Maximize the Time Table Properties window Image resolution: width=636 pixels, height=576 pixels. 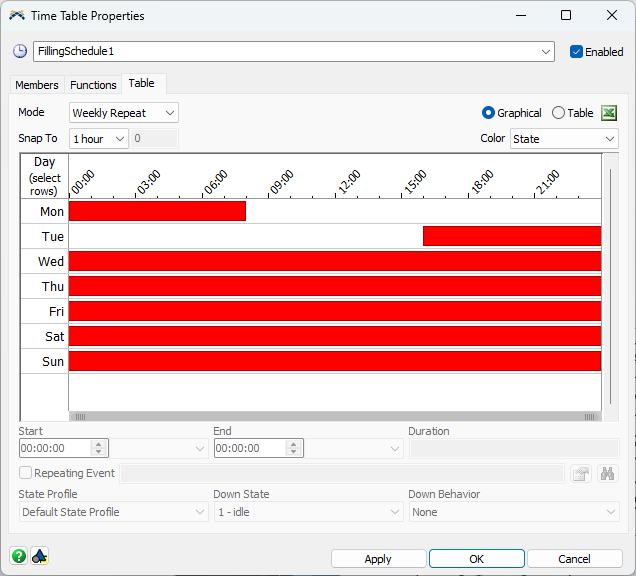tap(566, 16)
